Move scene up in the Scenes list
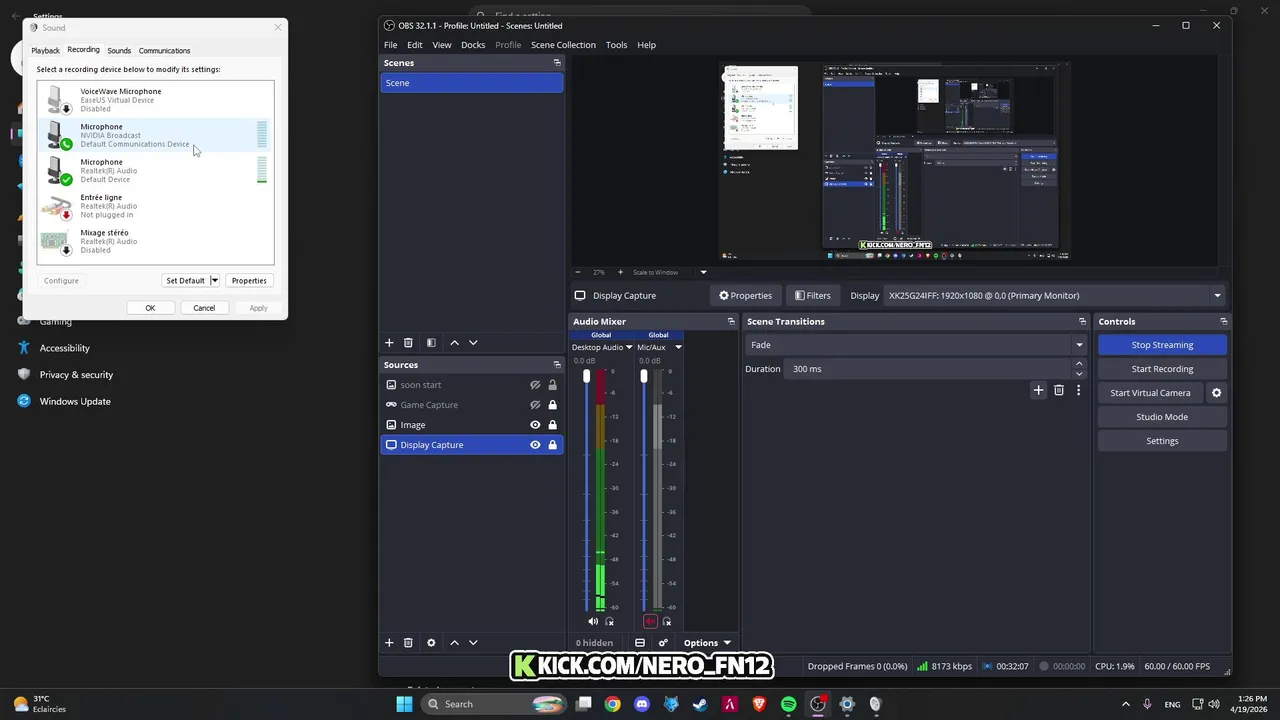The height and width of the screenshot is (720, 1280). coord(454,343)
